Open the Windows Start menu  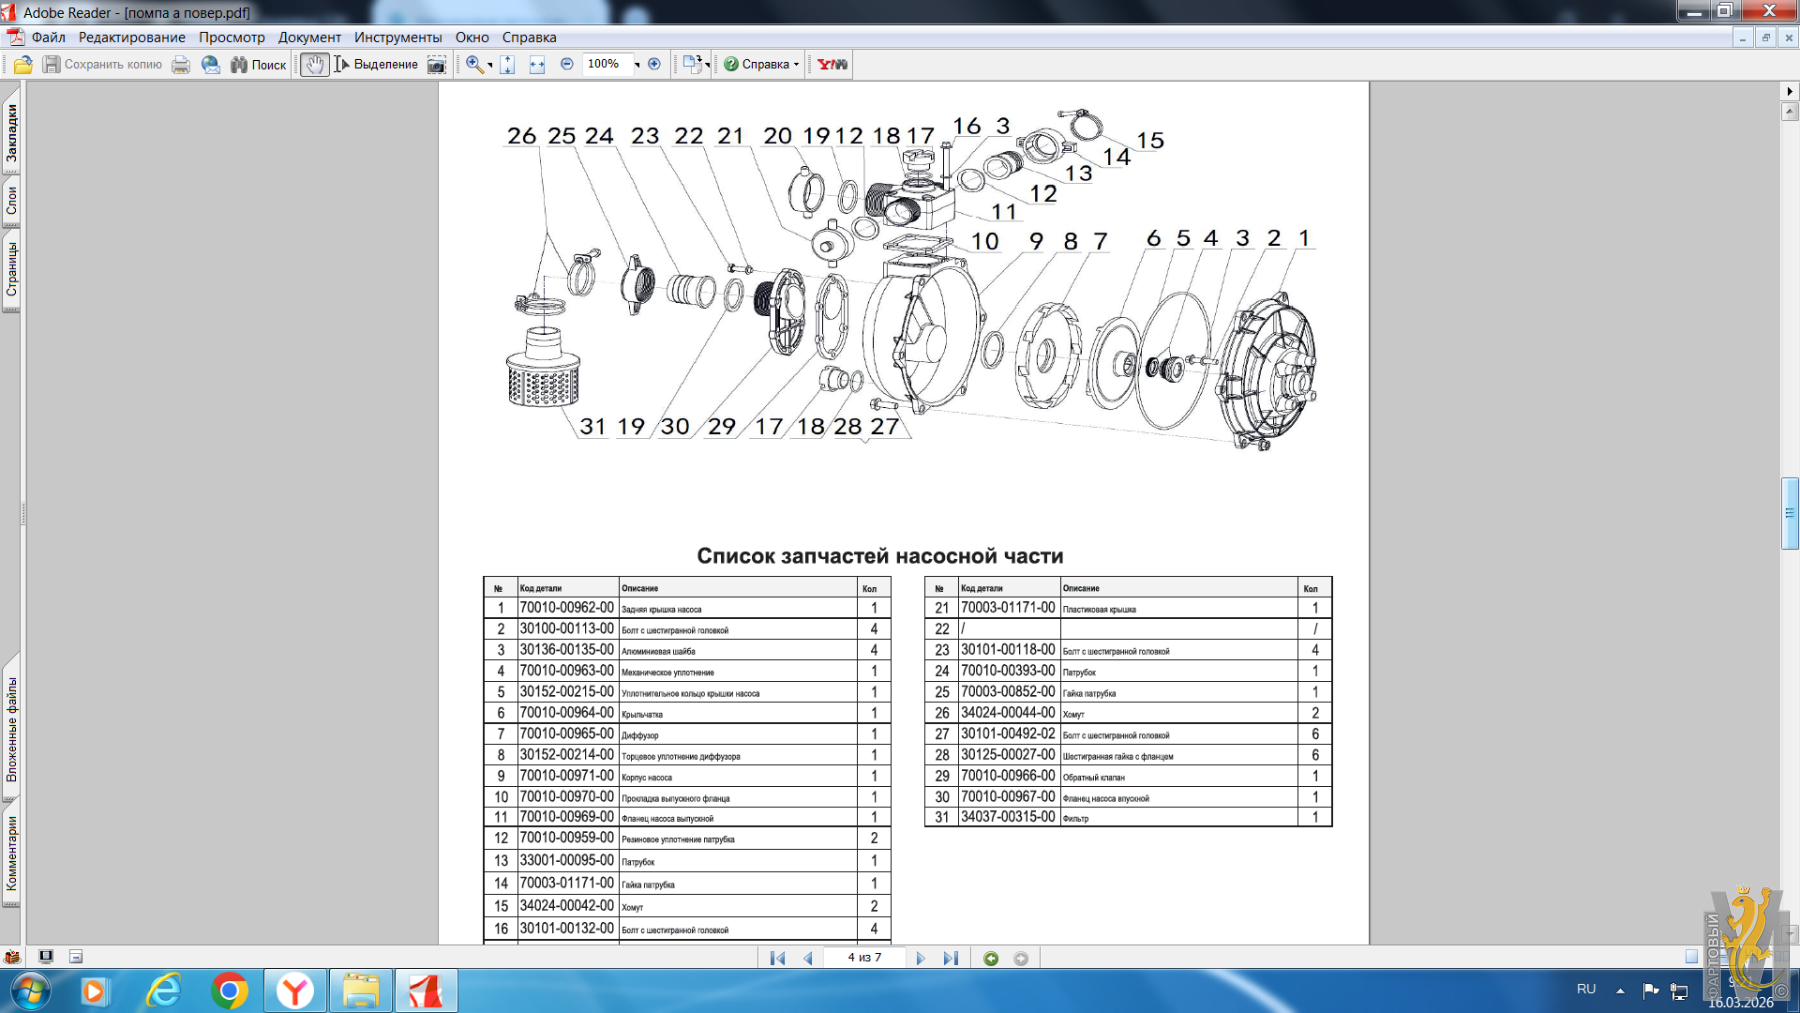click(29, 991)
